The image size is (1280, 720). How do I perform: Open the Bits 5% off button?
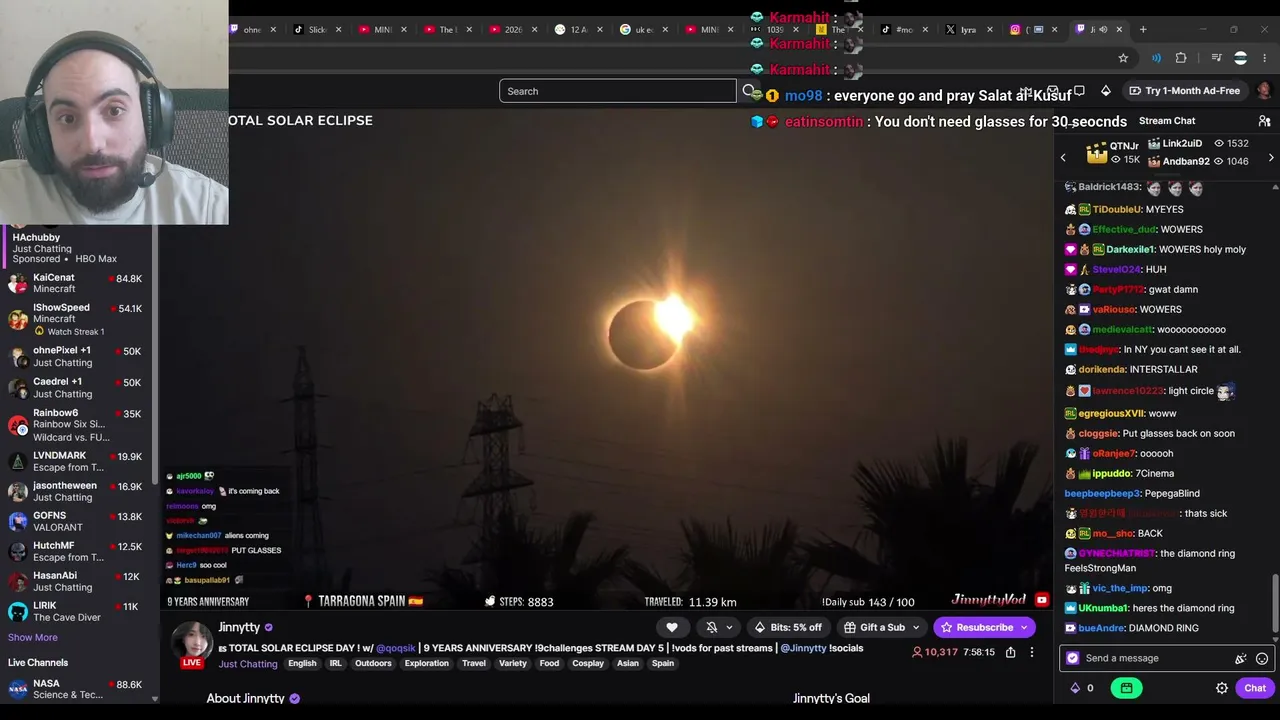[787, 627]
